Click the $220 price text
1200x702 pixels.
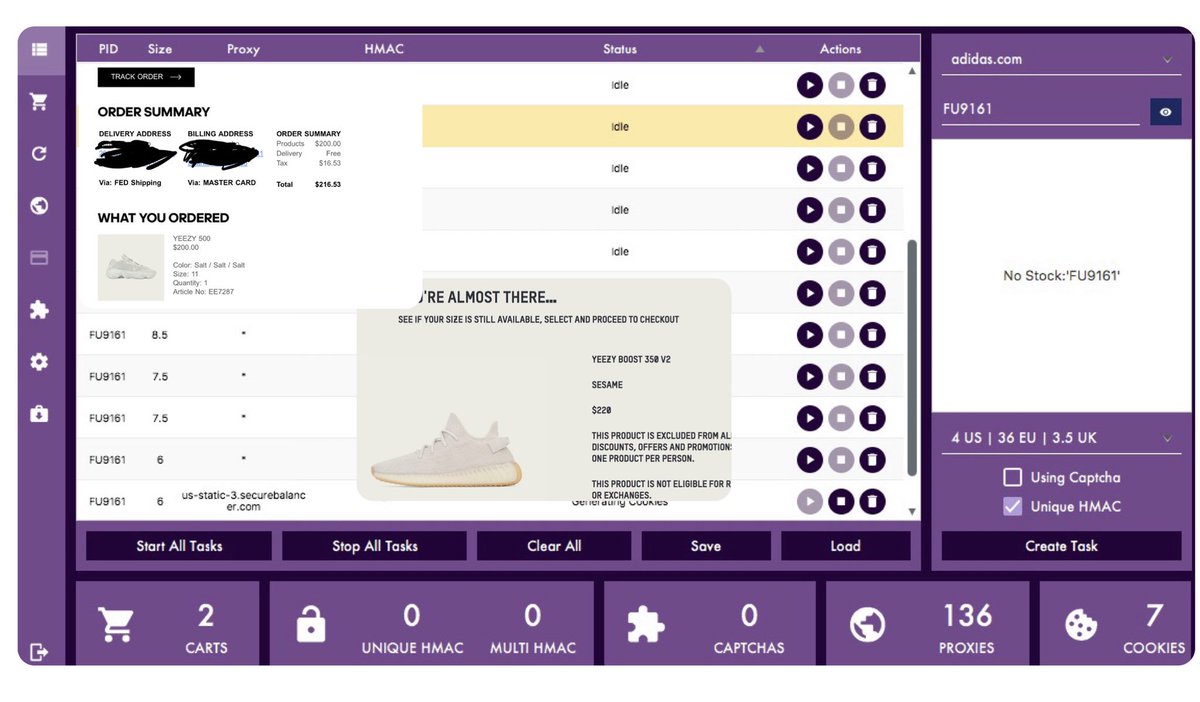(602, 410)
